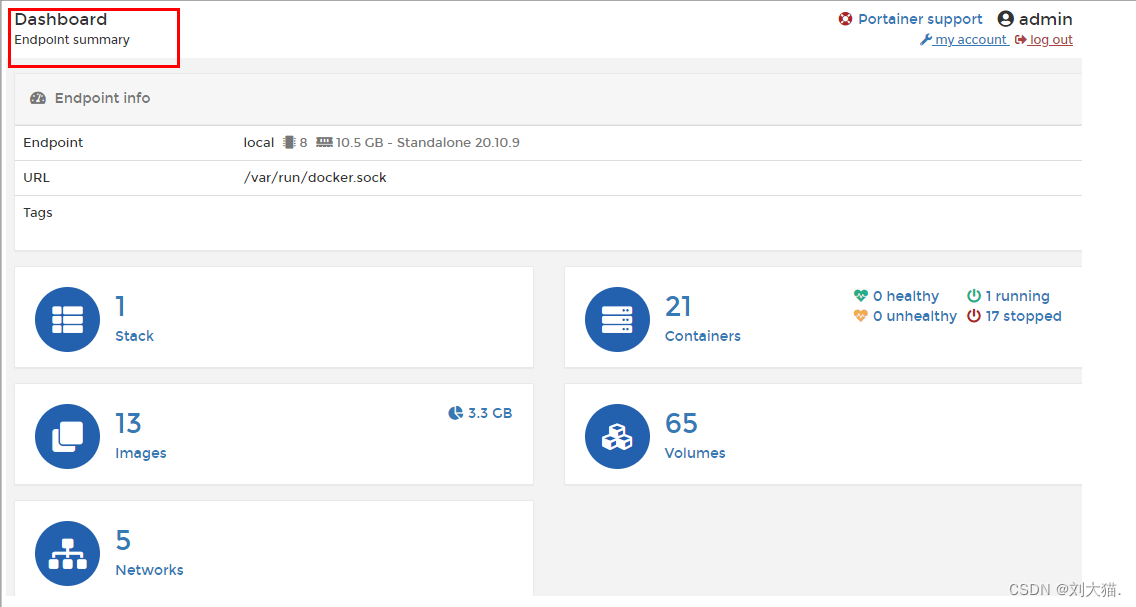Click the volumes count number 65
The image size is (1136, 607).
click(682, 423)
